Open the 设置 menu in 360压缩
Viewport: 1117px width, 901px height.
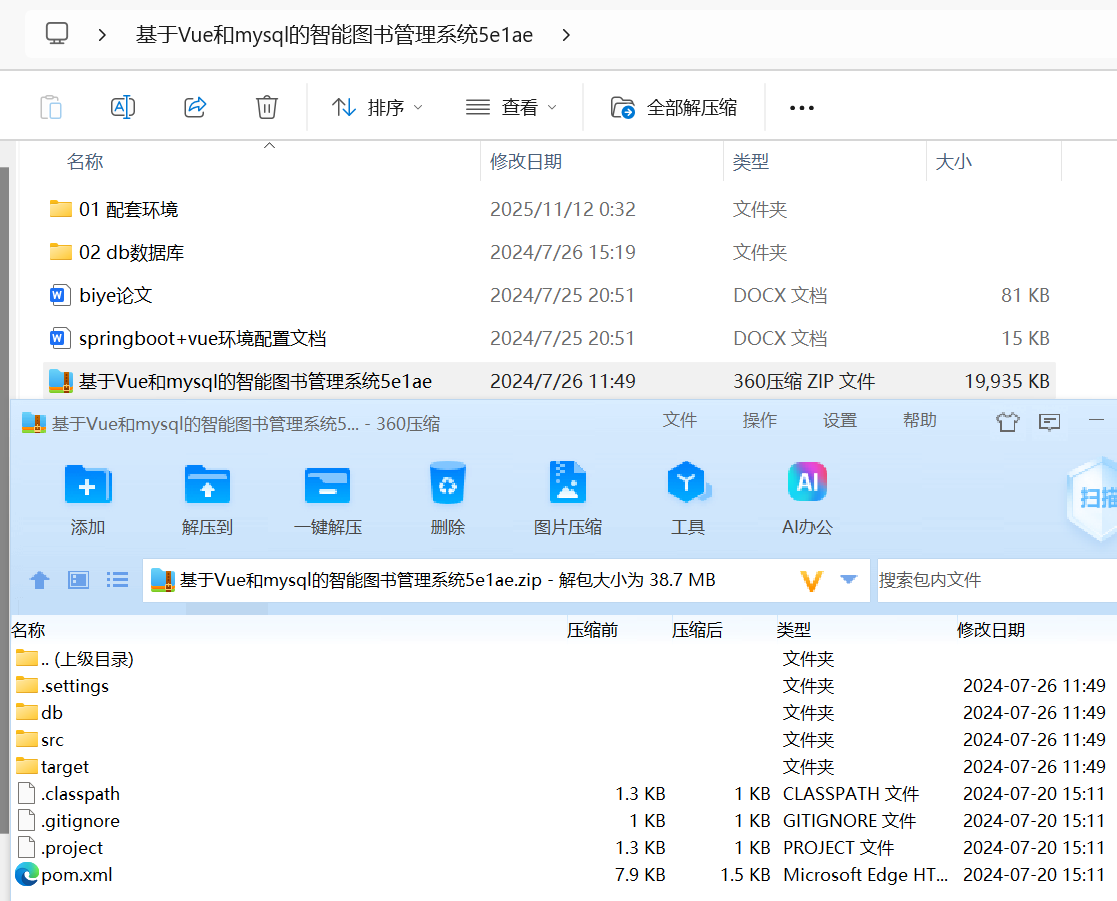[x=839, y=421]
